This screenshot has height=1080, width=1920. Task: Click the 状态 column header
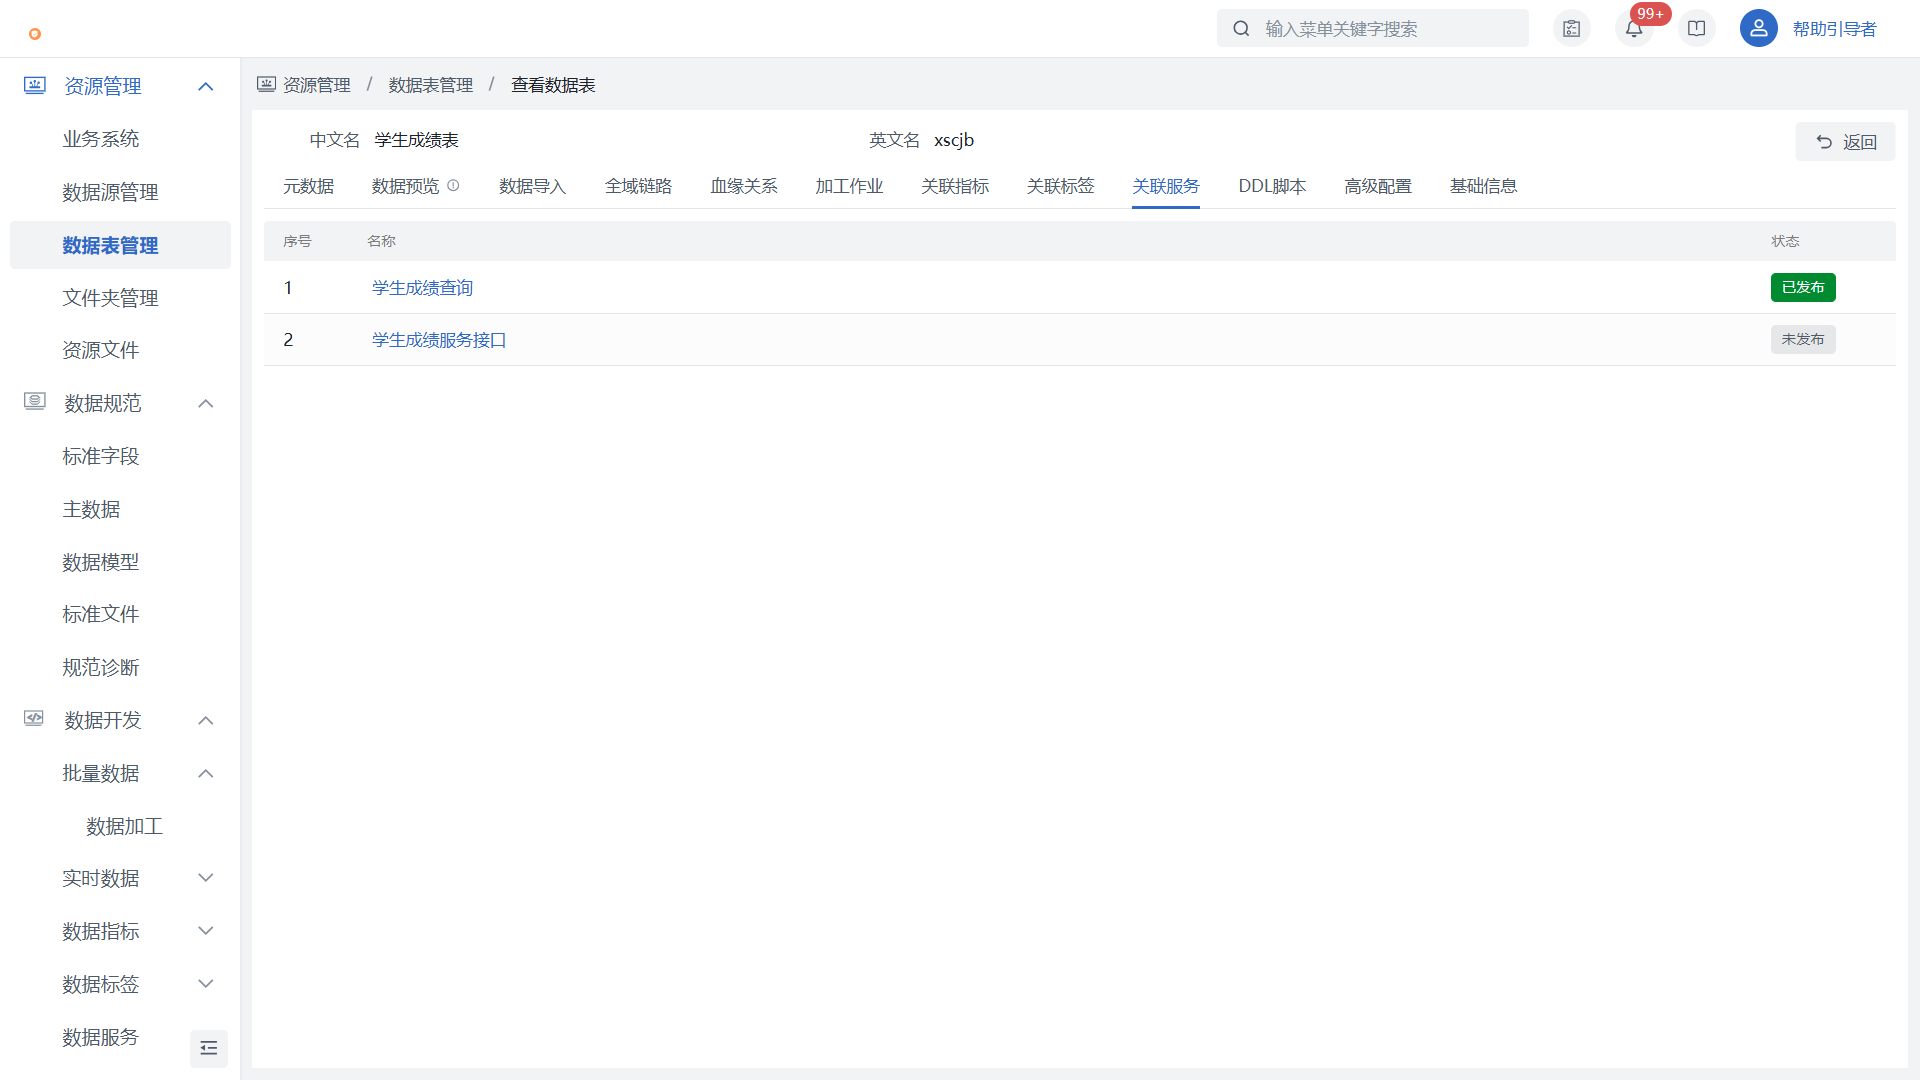(x=1785, y=241)
